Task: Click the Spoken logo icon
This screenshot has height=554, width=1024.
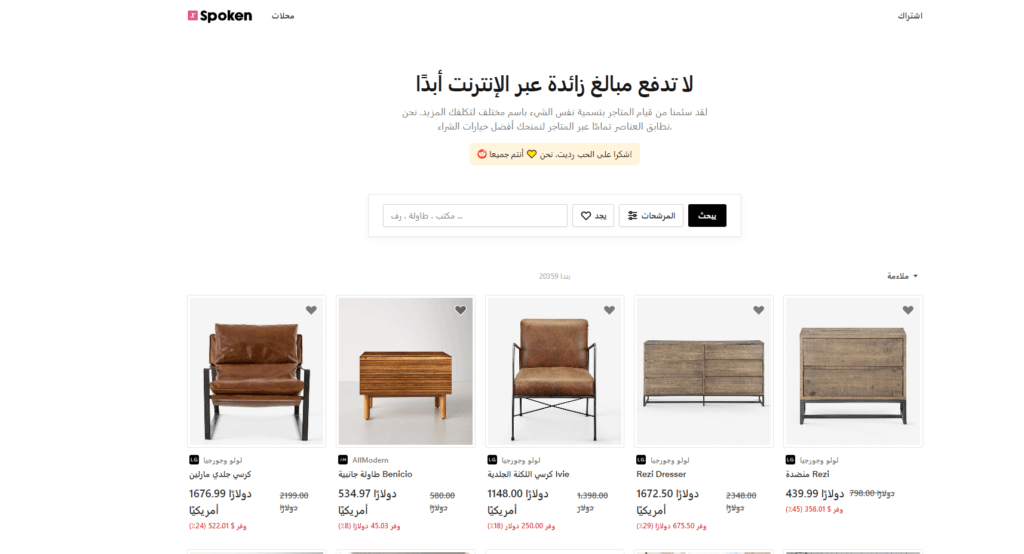Action: pos(193,16)
